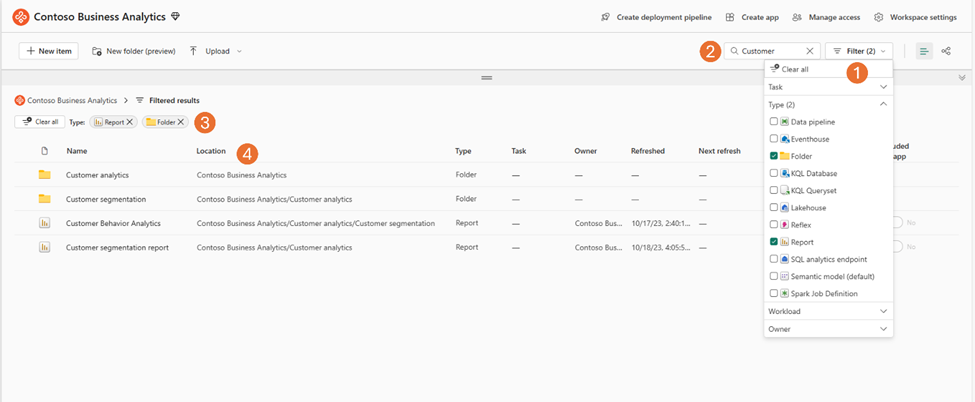Open the Upload dropdown

click(x=216, y=51)
